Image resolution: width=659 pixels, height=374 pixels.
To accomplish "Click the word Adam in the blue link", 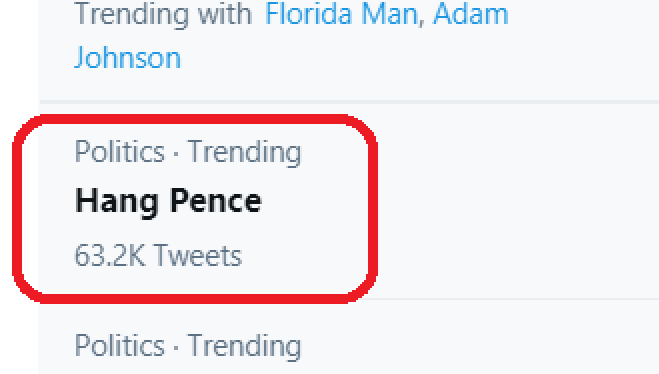I will [471, 14].
